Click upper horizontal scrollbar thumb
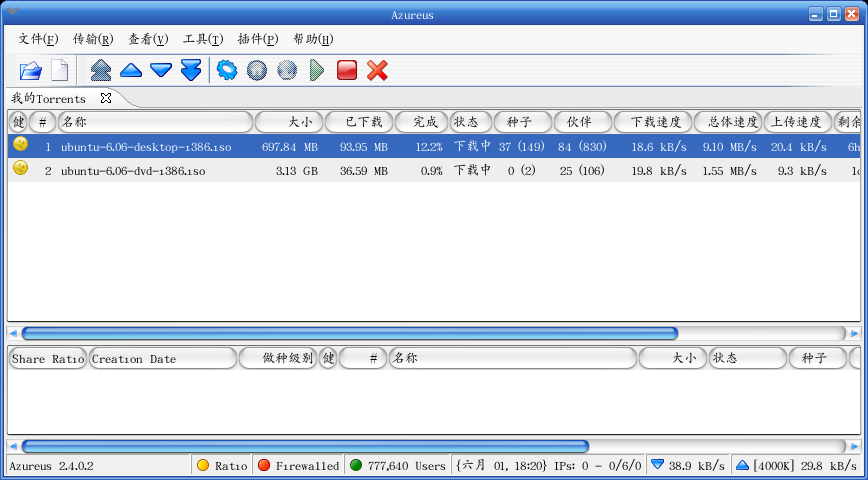 350,333
